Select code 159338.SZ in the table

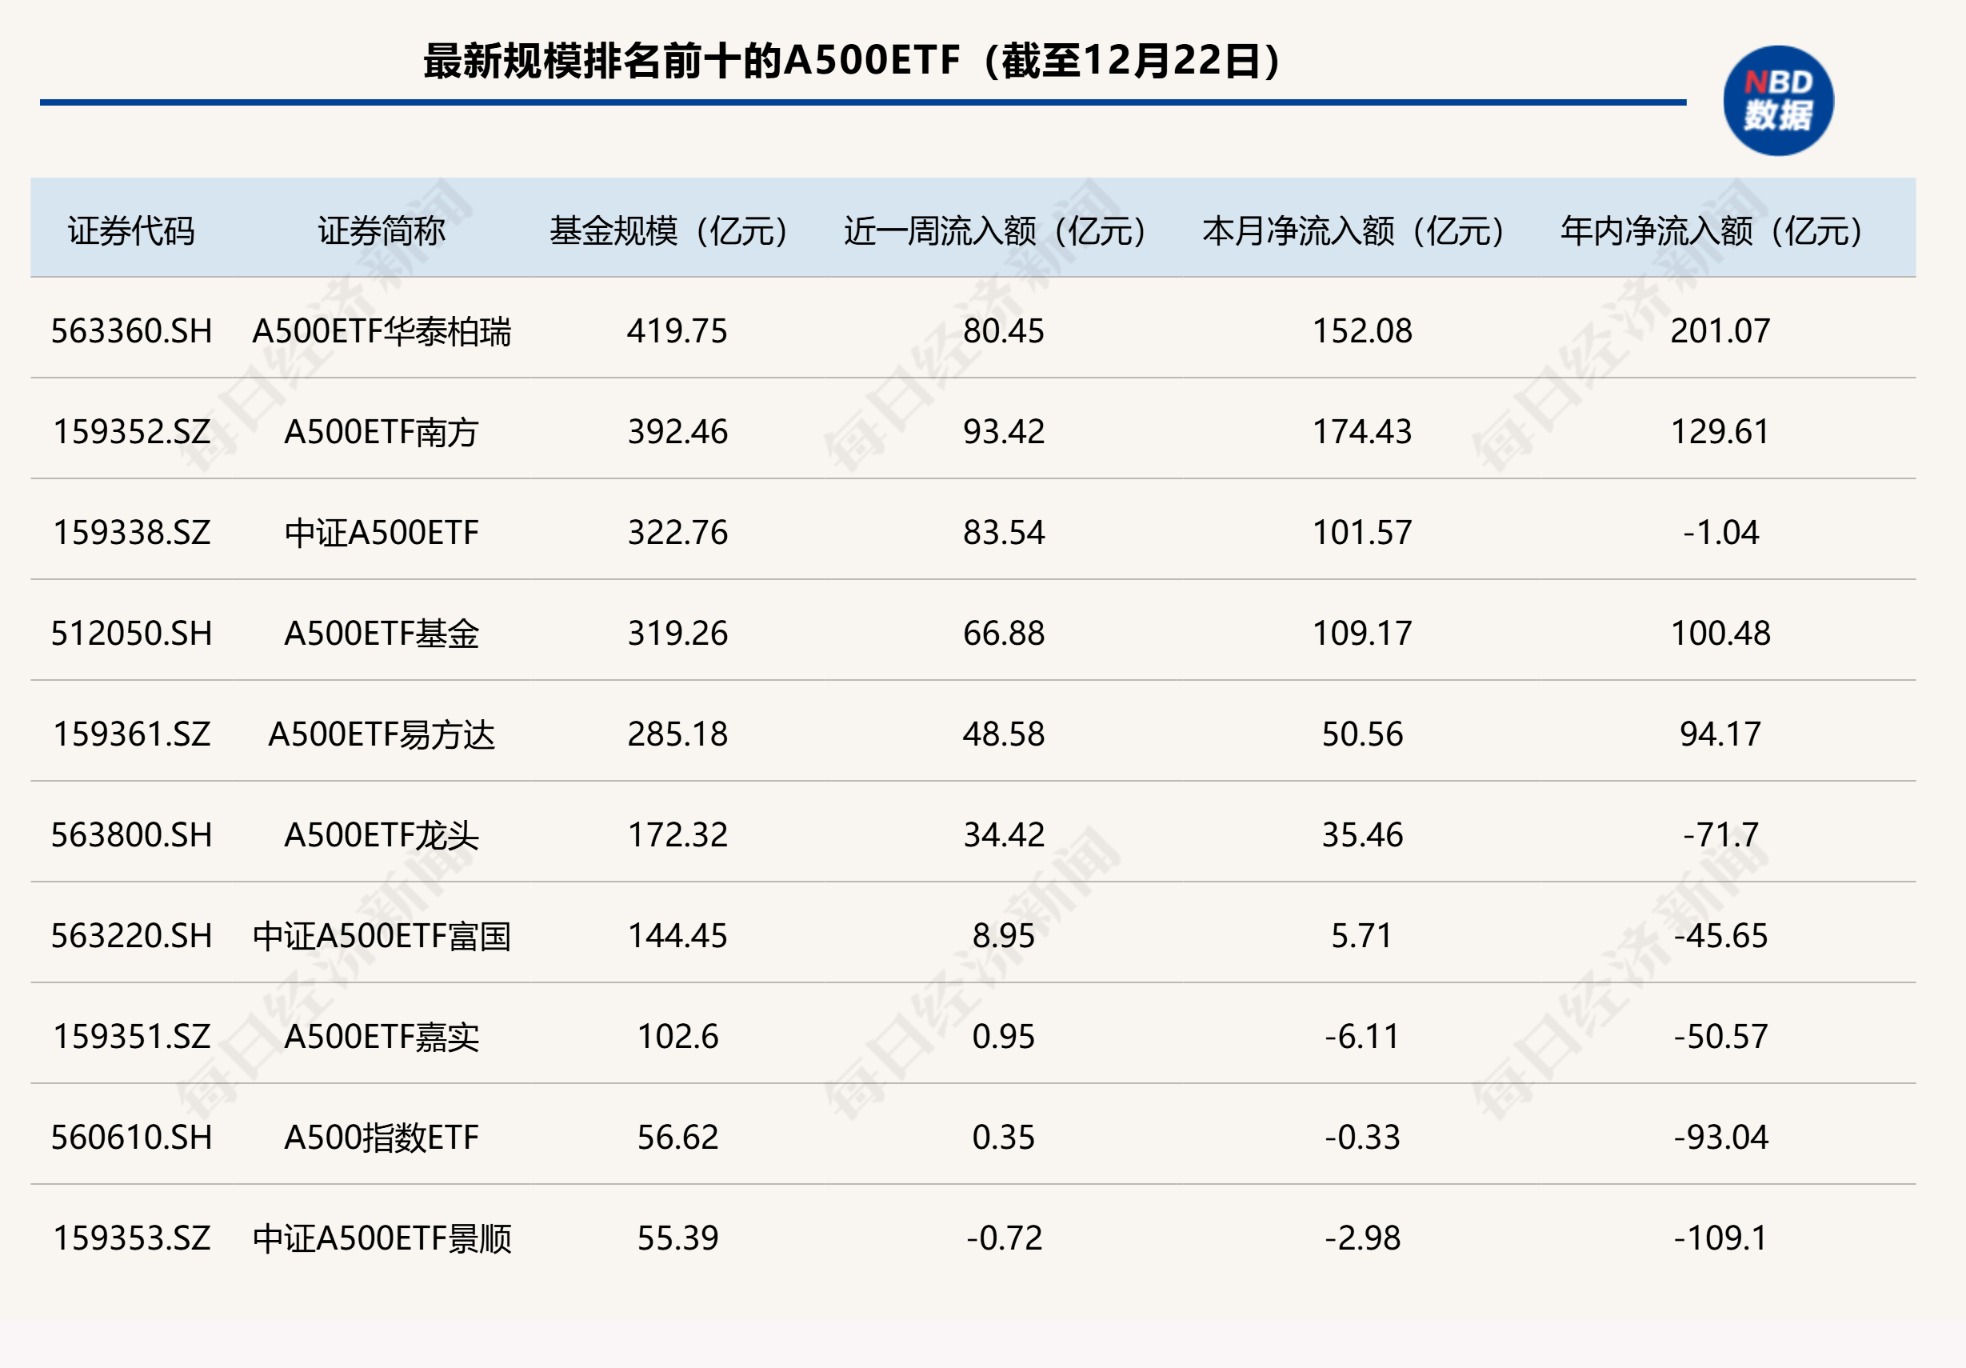coord(131,532)
